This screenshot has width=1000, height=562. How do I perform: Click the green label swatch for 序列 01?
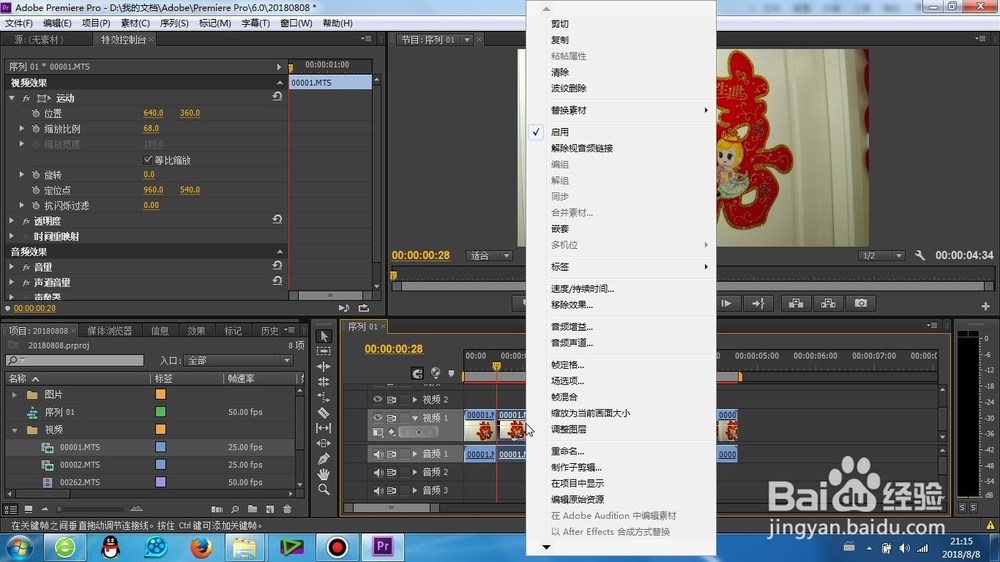[161, 412]
